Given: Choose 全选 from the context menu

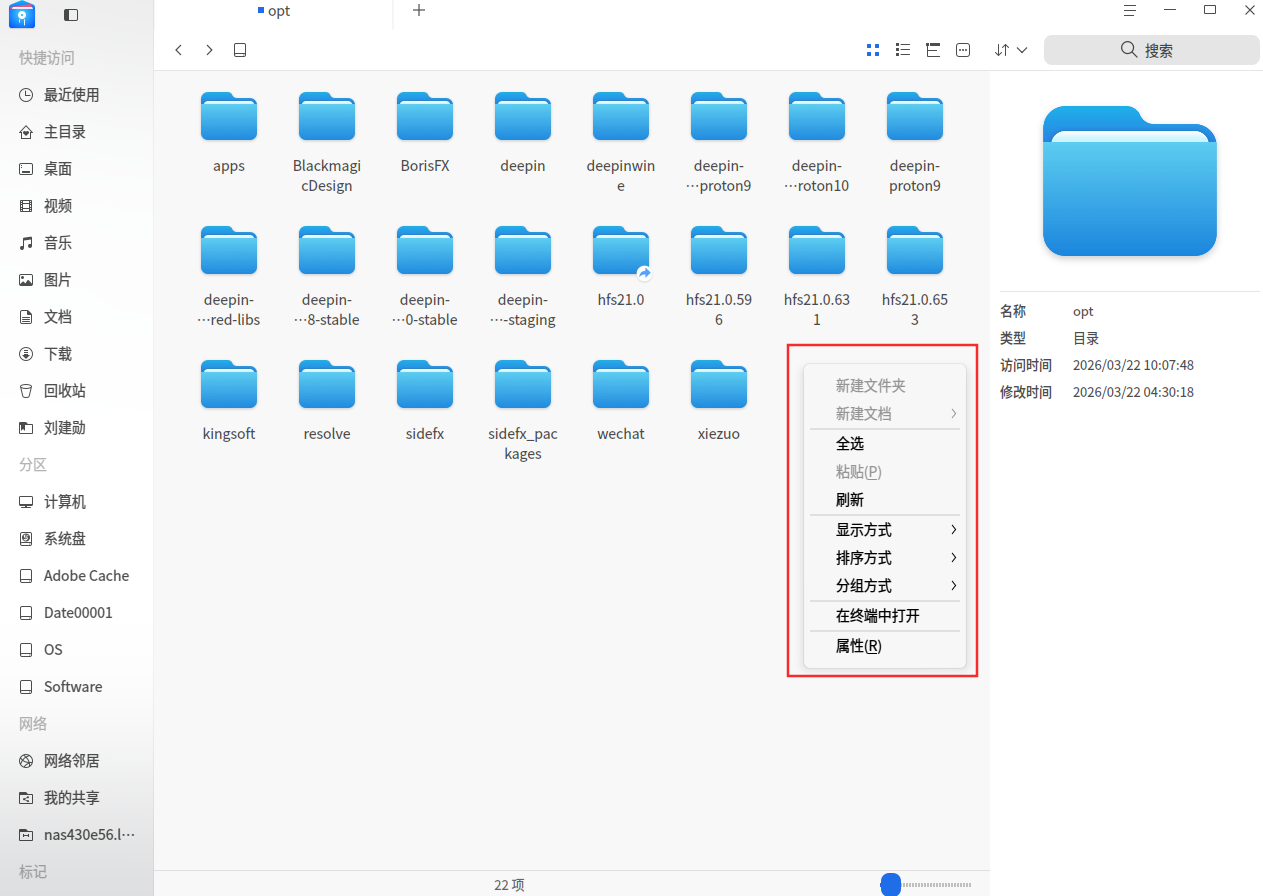Looking at the screenshot, I should tap(850, 444).
